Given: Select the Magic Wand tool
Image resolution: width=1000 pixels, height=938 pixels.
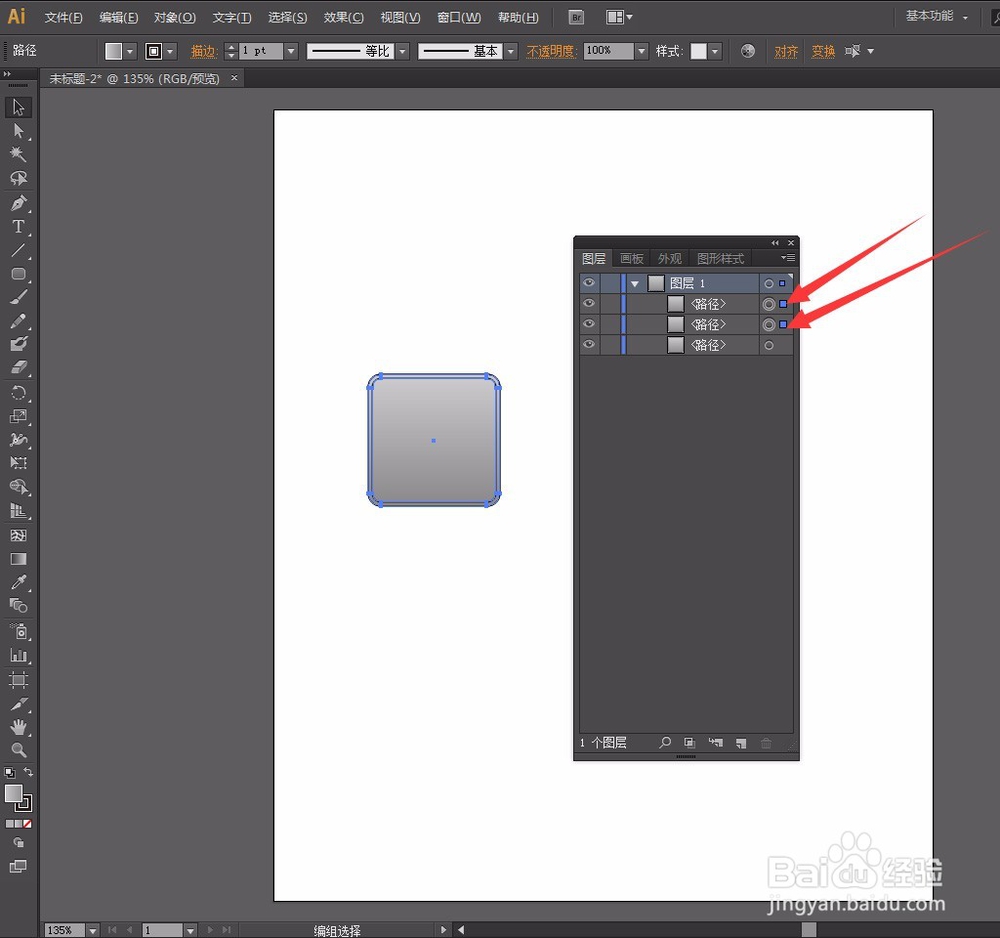Looking at the screenshot, I should (18, 154).
